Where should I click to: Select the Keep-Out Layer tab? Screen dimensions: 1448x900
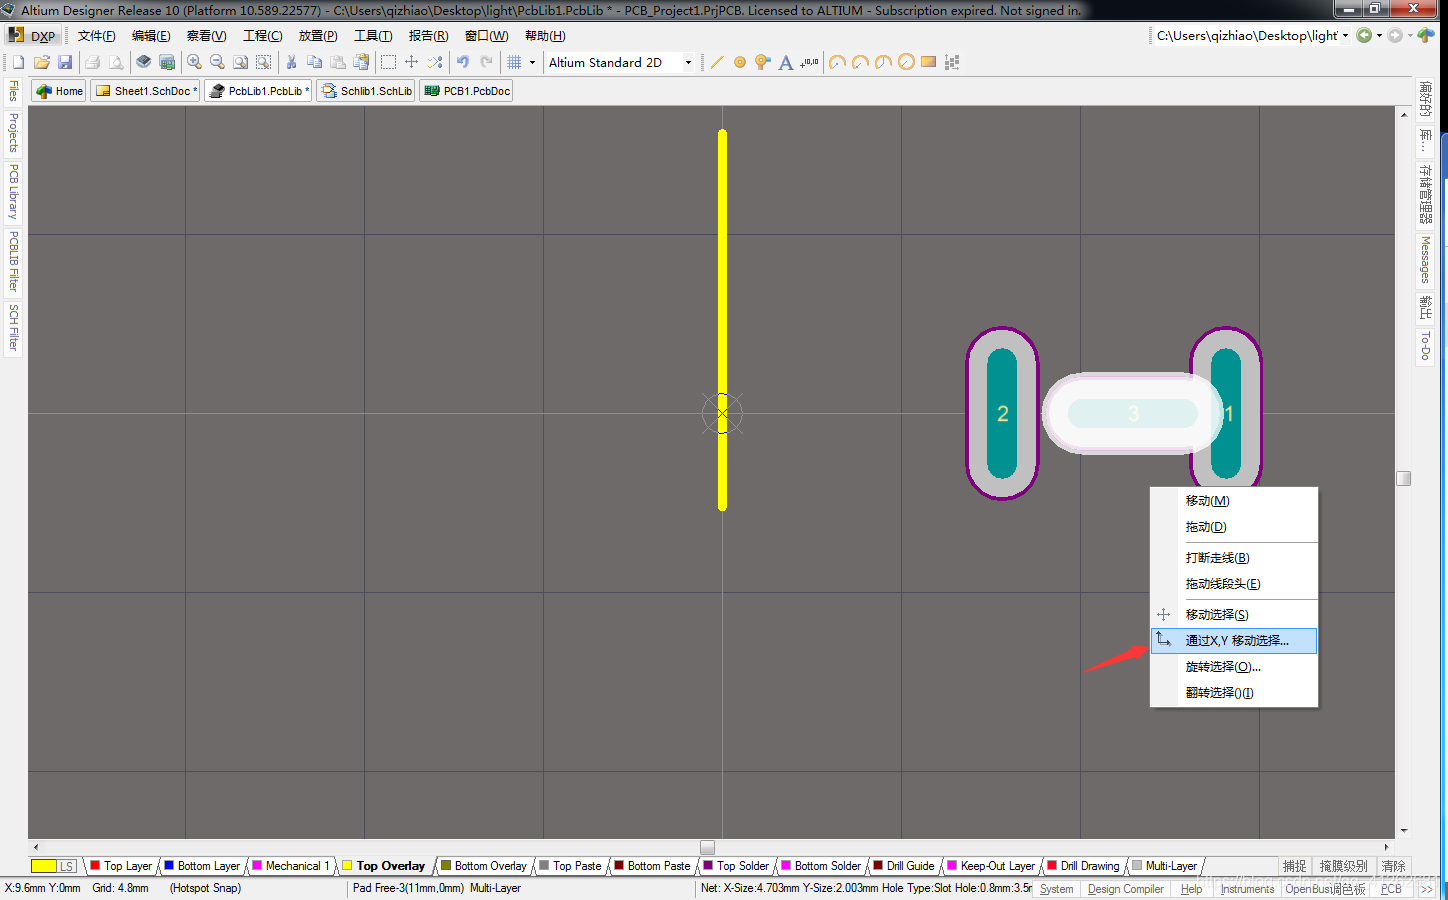pos(991,866)
